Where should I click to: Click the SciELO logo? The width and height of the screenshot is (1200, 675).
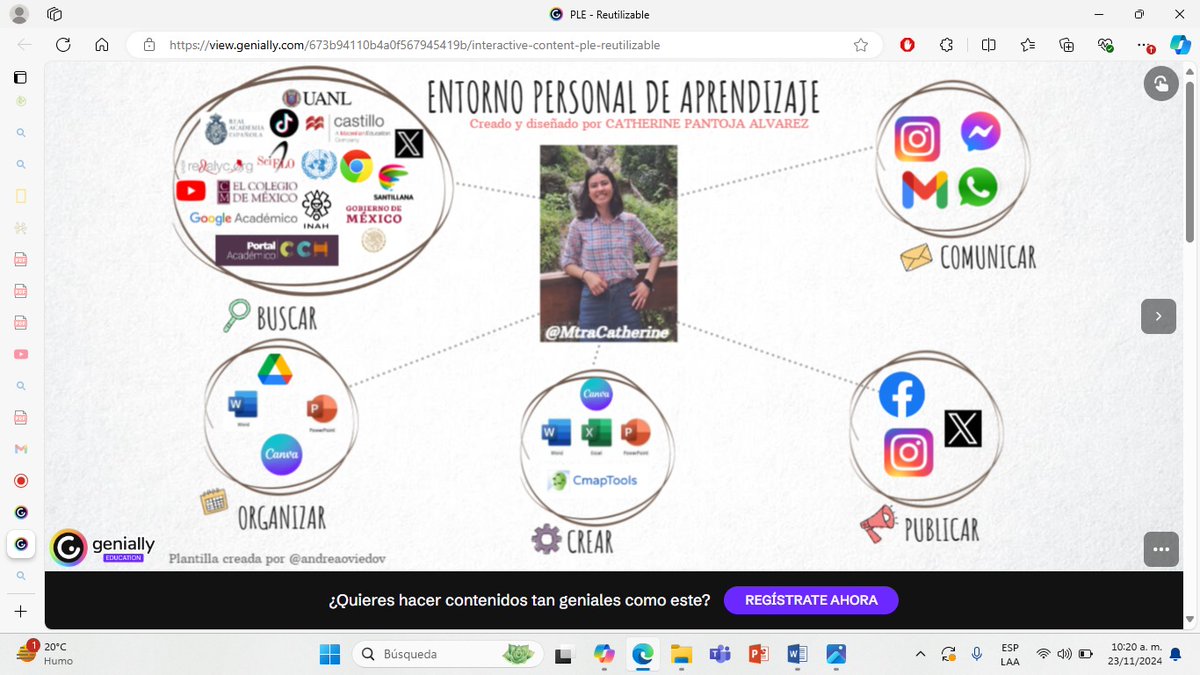pos(275,160)
